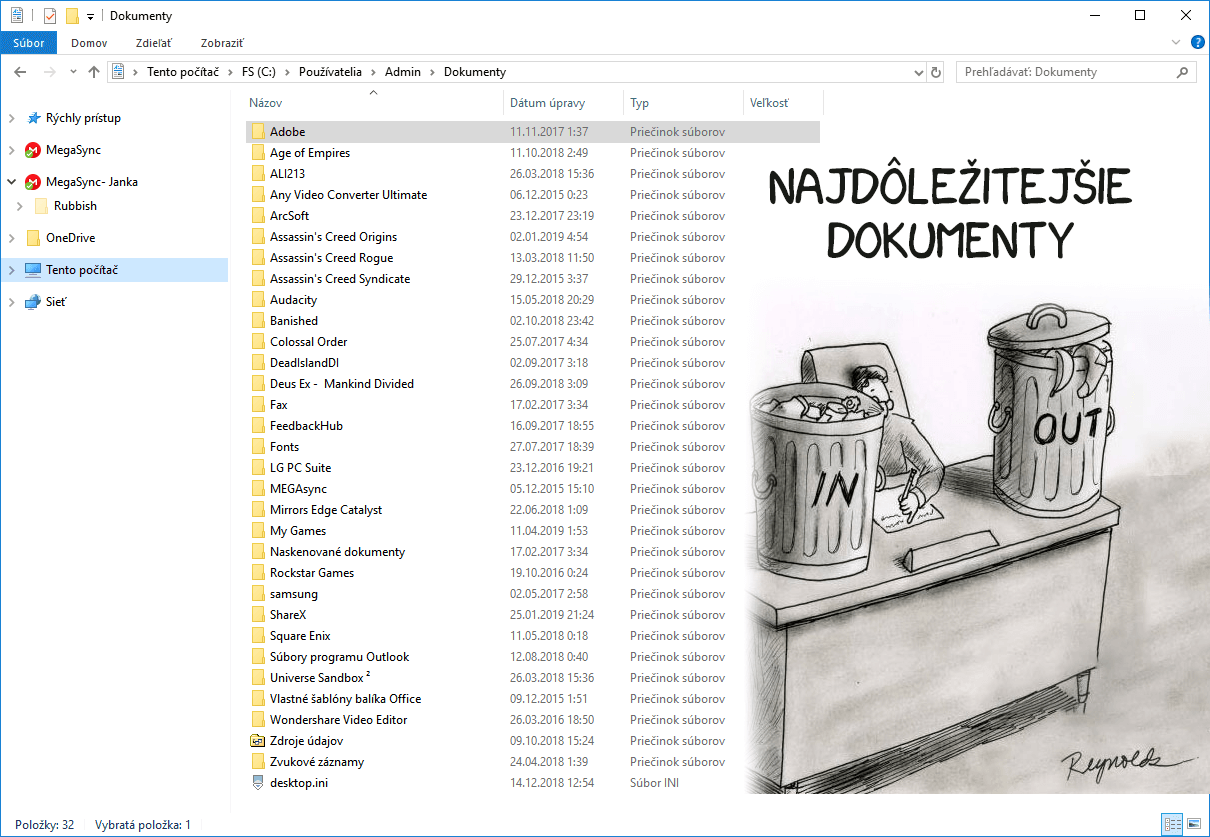Click the Admin breadcrumb in address bar
Screen dimensions: 1210x837
403,72
